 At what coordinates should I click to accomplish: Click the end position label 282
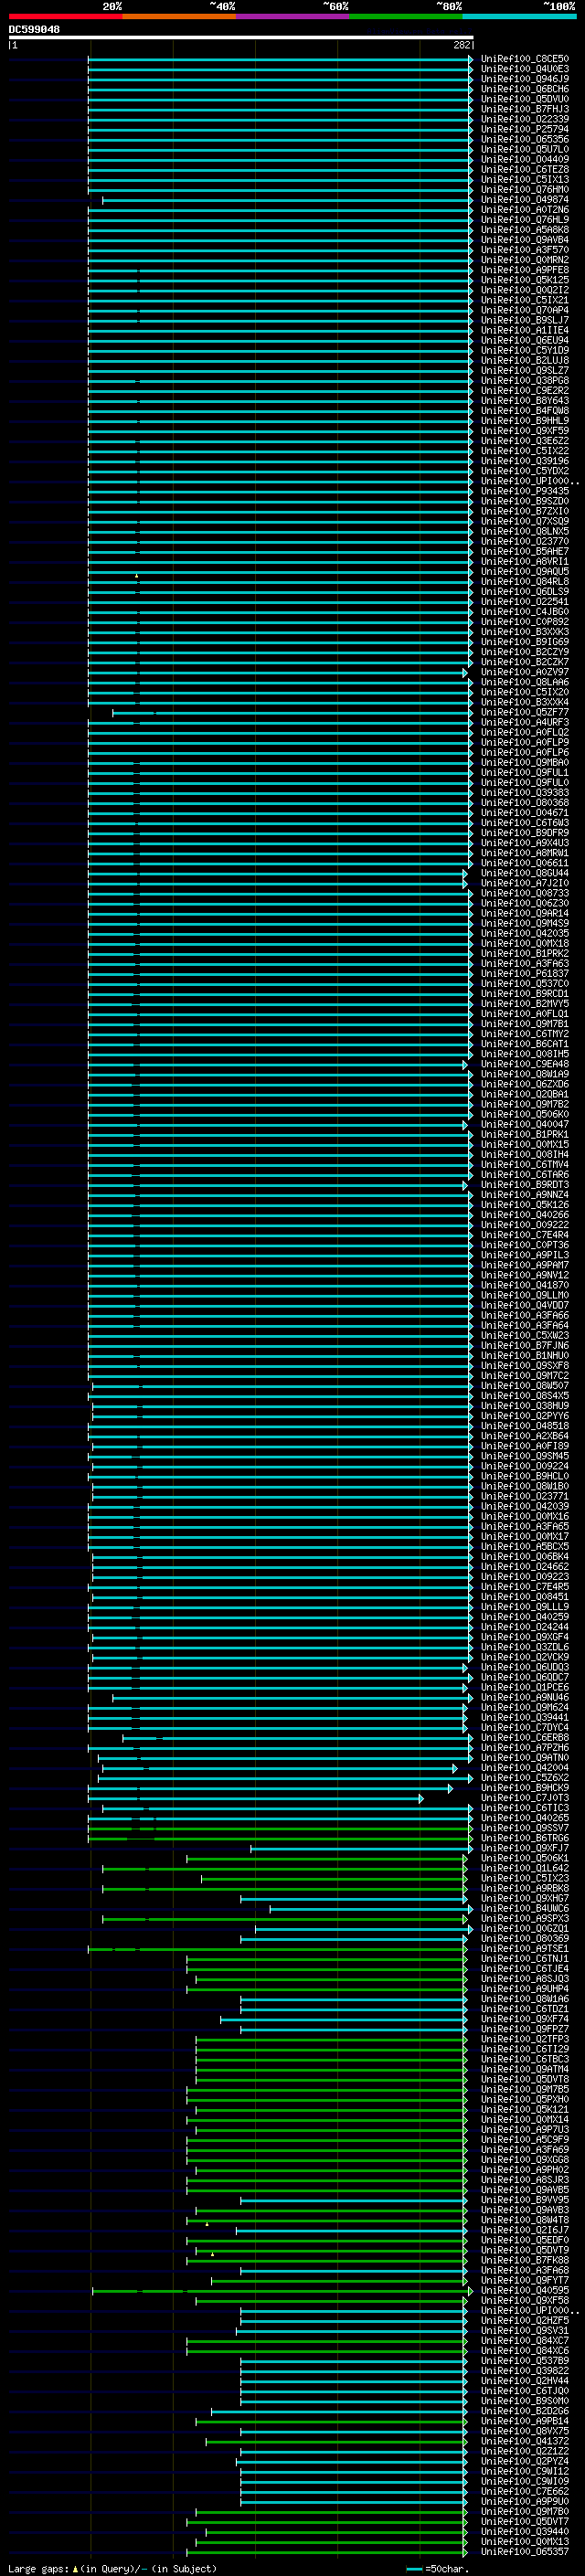(461, 45)
